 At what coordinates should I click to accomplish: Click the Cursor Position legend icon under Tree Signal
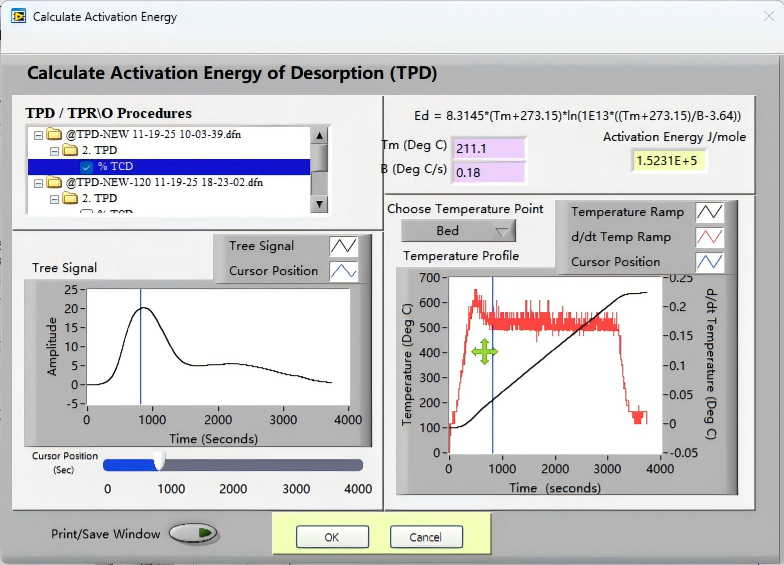(x=343, y=270)
